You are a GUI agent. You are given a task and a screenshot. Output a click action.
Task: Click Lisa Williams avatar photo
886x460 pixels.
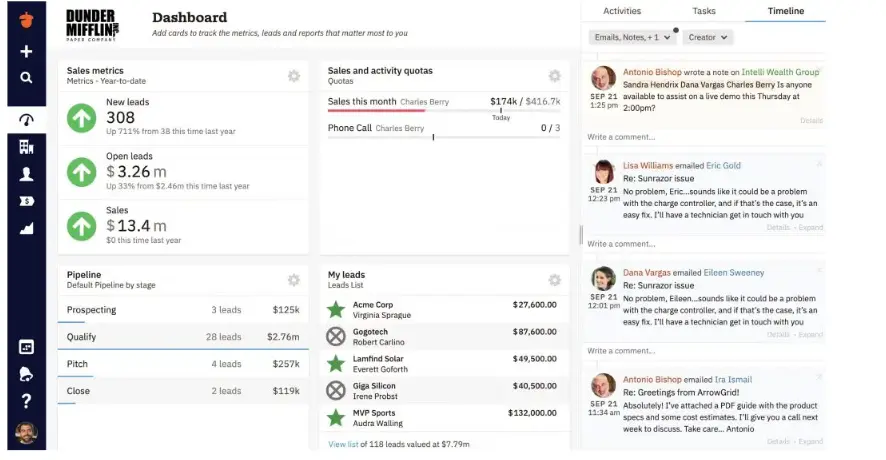click(603, 172)
